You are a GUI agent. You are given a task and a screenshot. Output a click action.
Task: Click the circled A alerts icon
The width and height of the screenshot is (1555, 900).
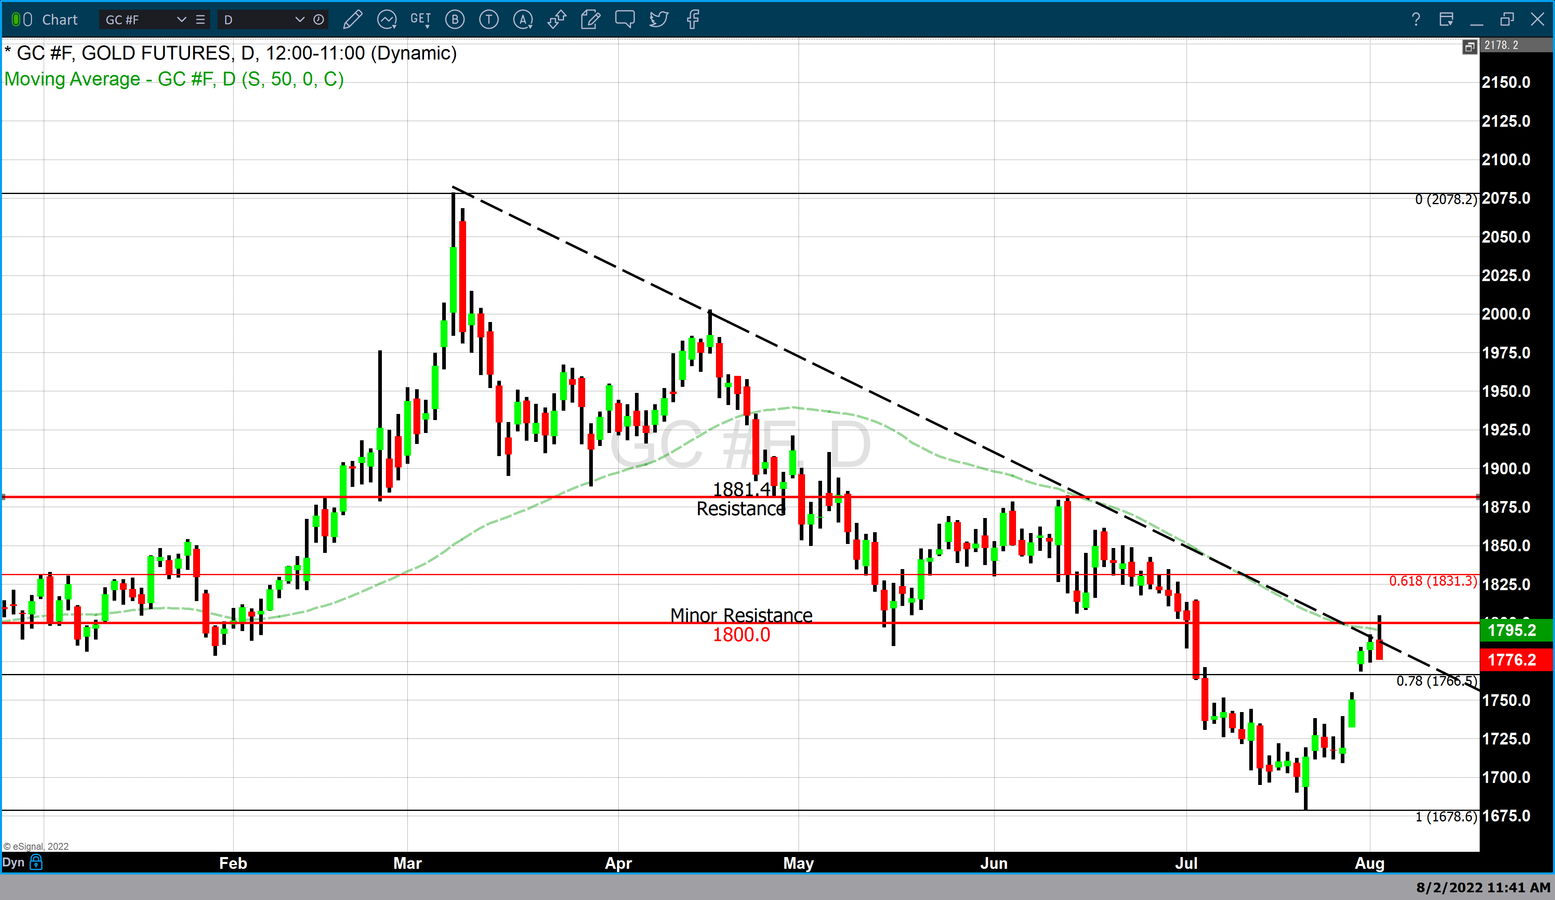tap(523, 19)
